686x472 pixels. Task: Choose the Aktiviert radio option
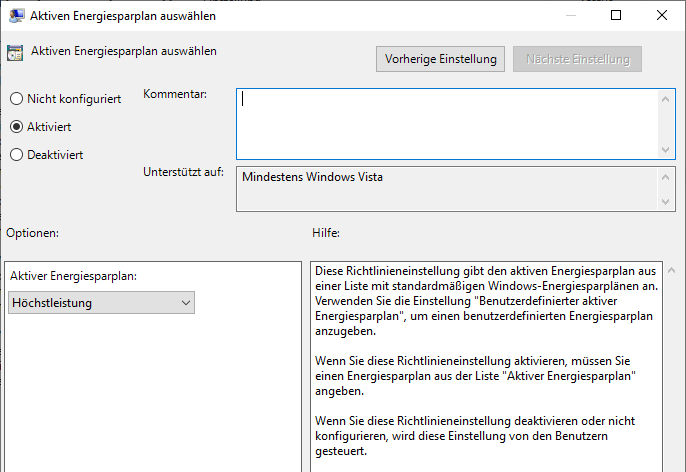pyautogui.click(x=16, y=127)
